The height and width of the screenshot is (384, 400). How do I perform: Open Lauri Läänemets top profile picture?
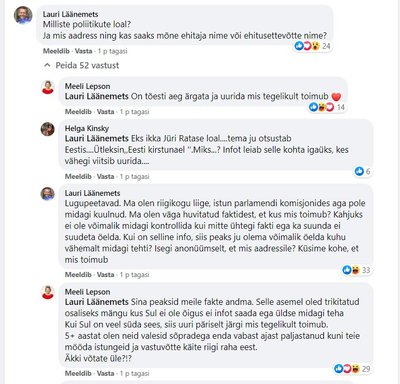click(23, 15)
